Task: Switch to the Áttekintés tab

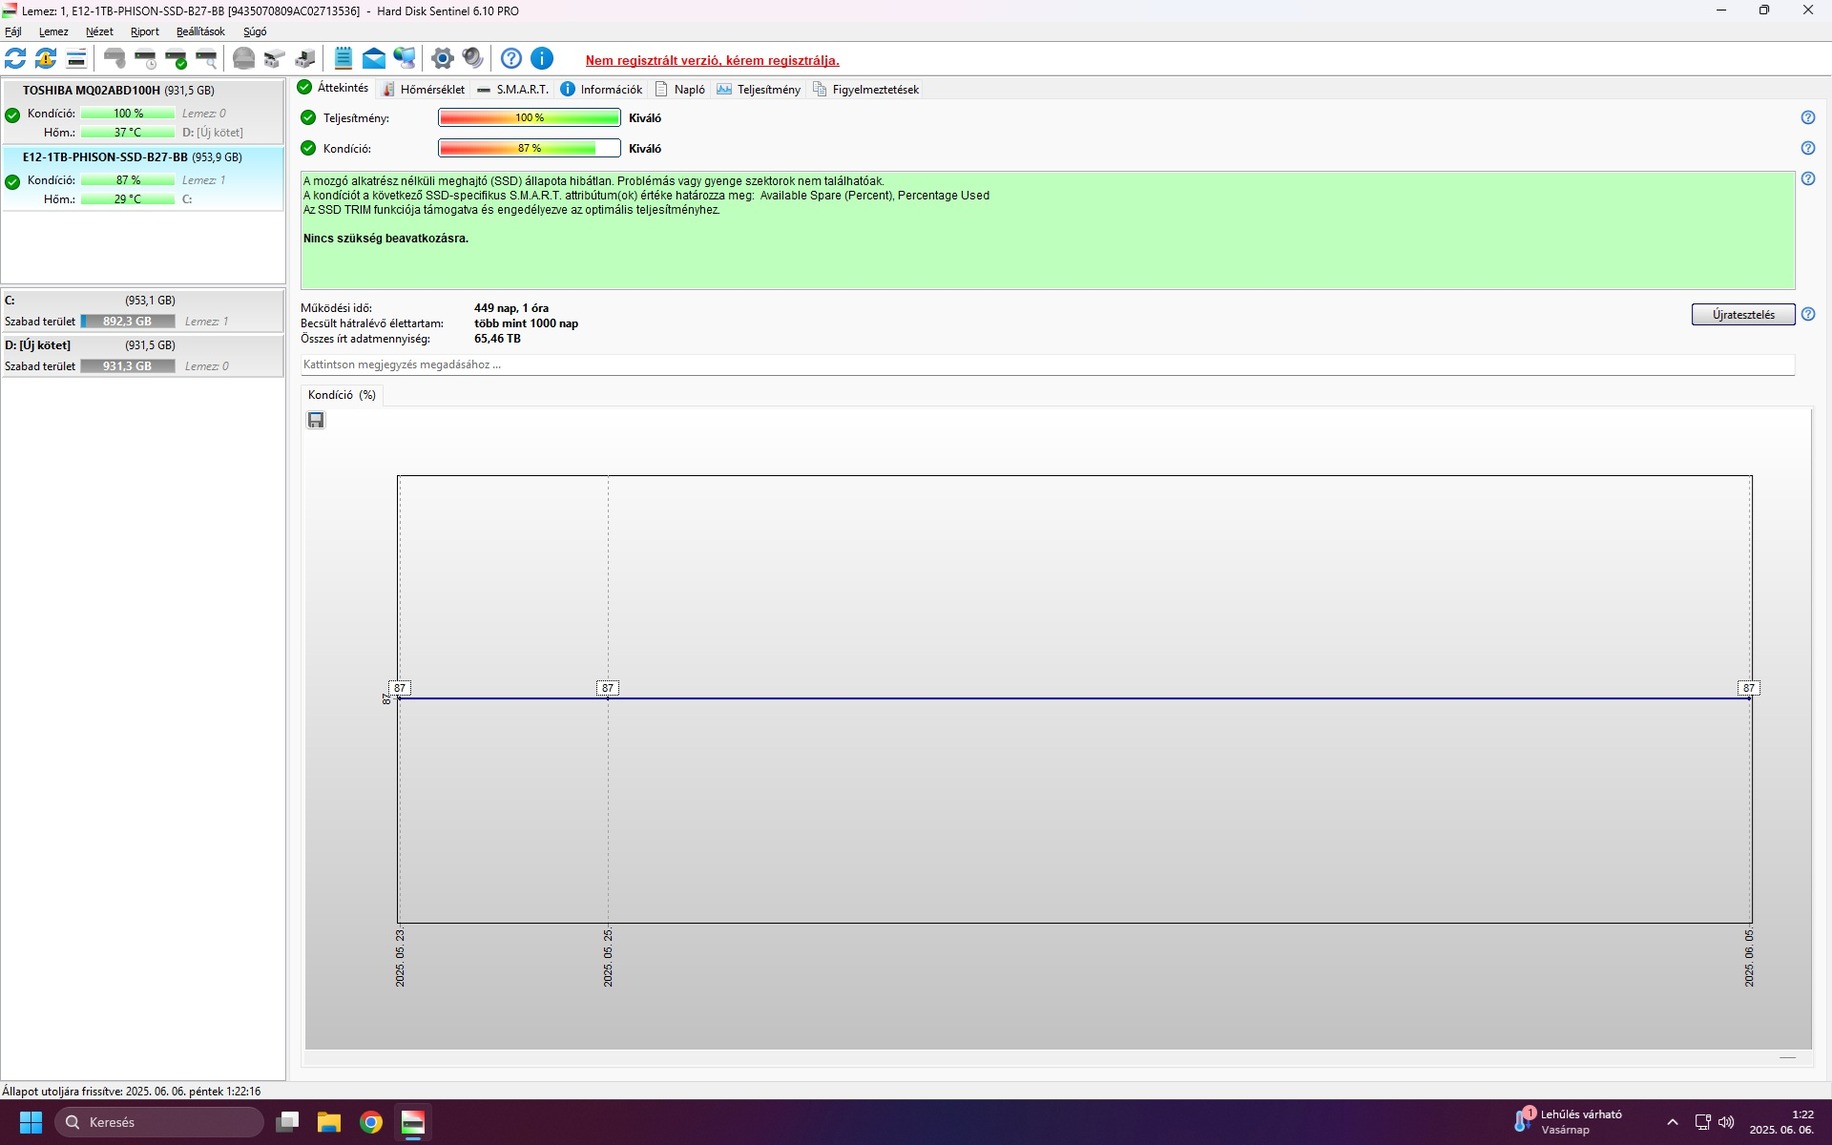Action: point(333,88)
